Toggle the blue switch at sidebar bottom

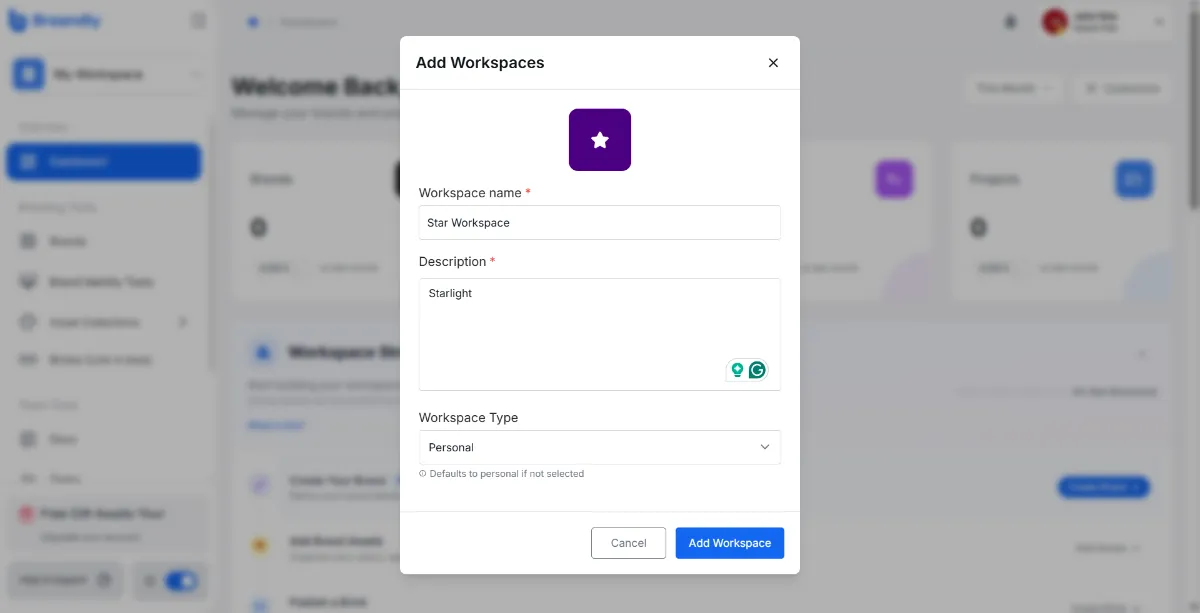tap(181, 580)
